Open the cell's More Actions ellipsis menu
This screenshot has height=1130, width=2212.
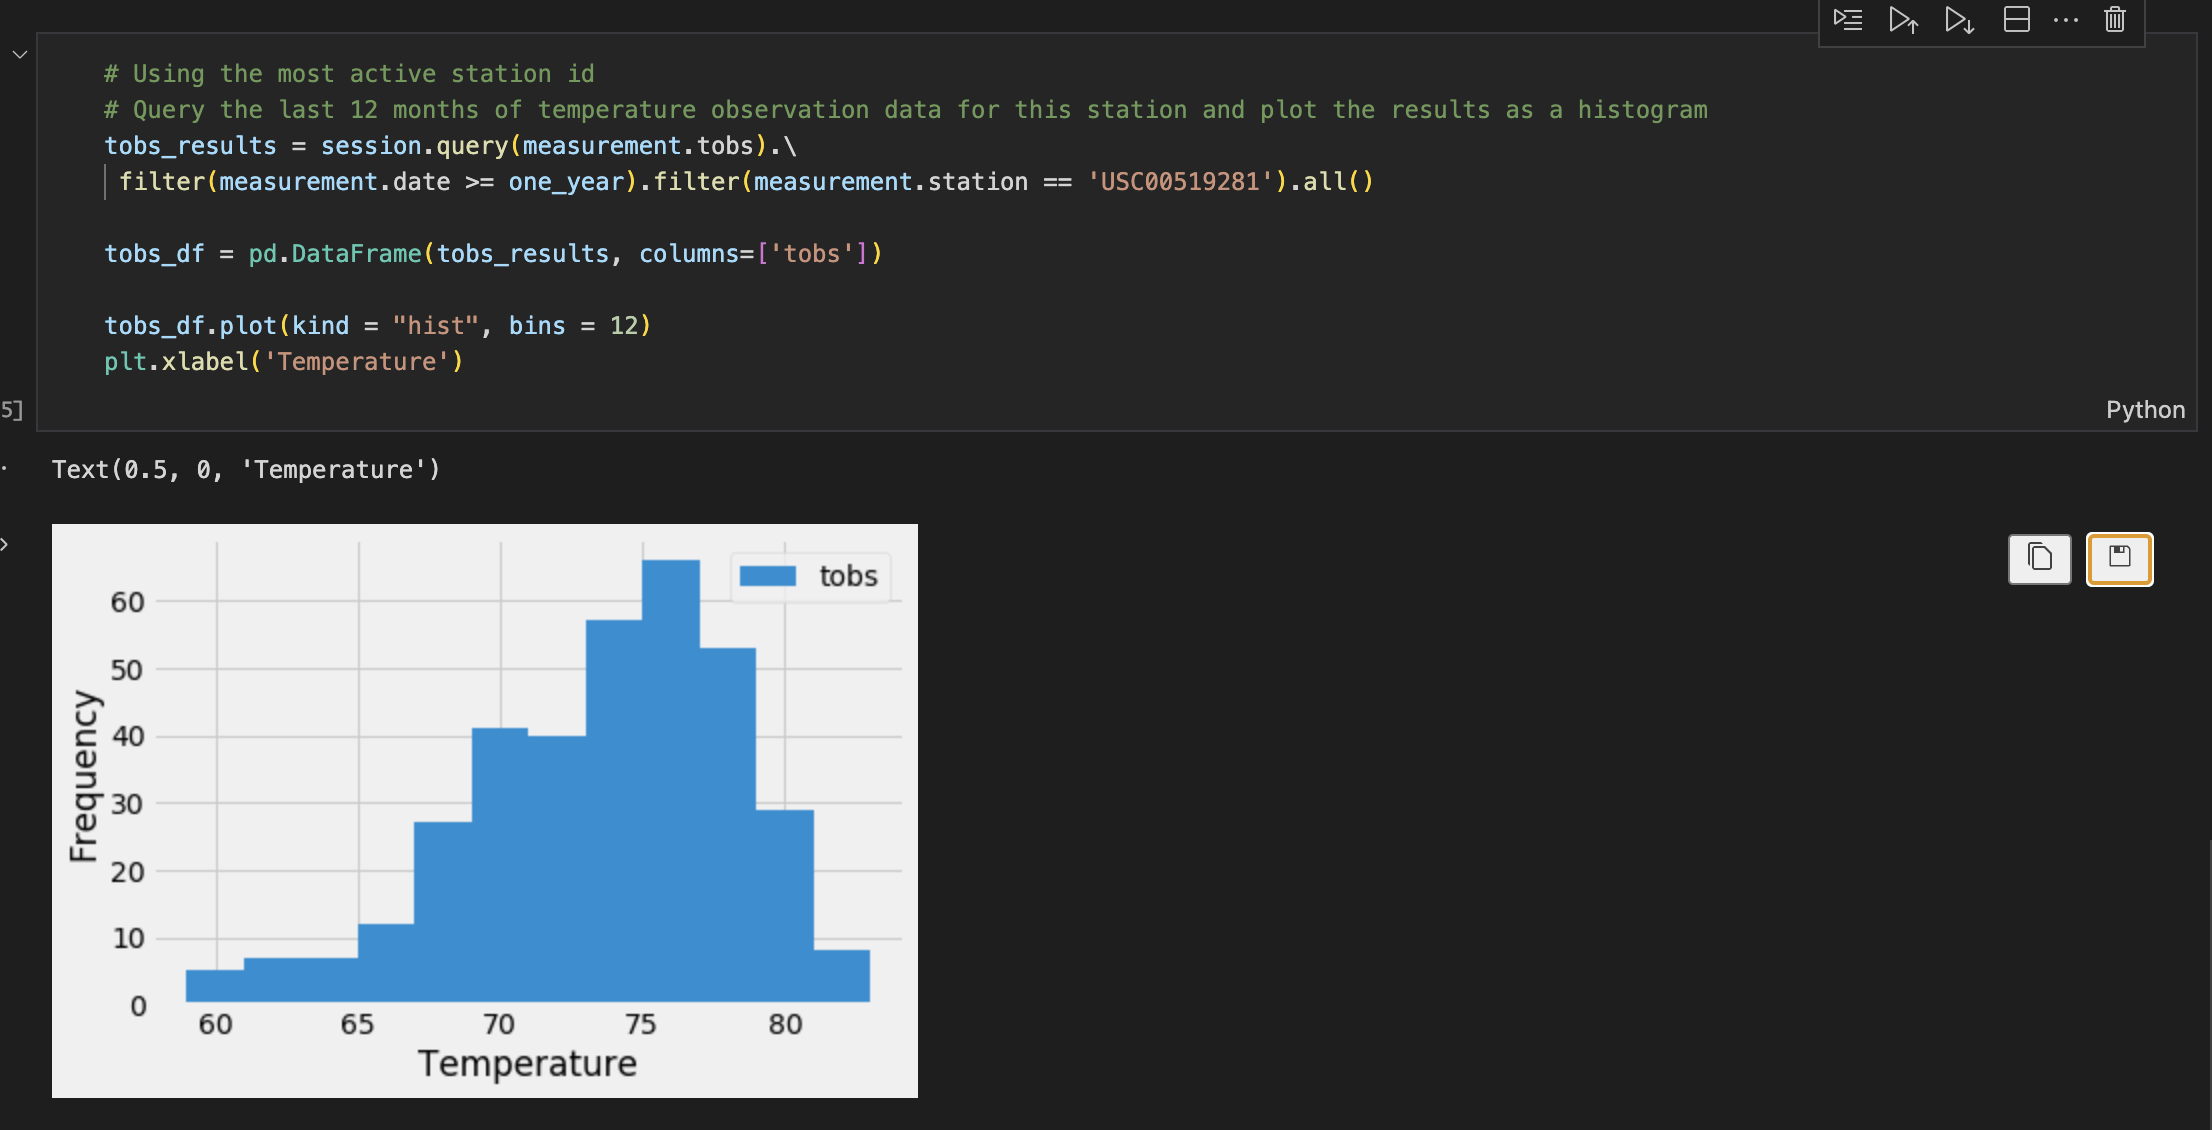tap(2066, 20)
